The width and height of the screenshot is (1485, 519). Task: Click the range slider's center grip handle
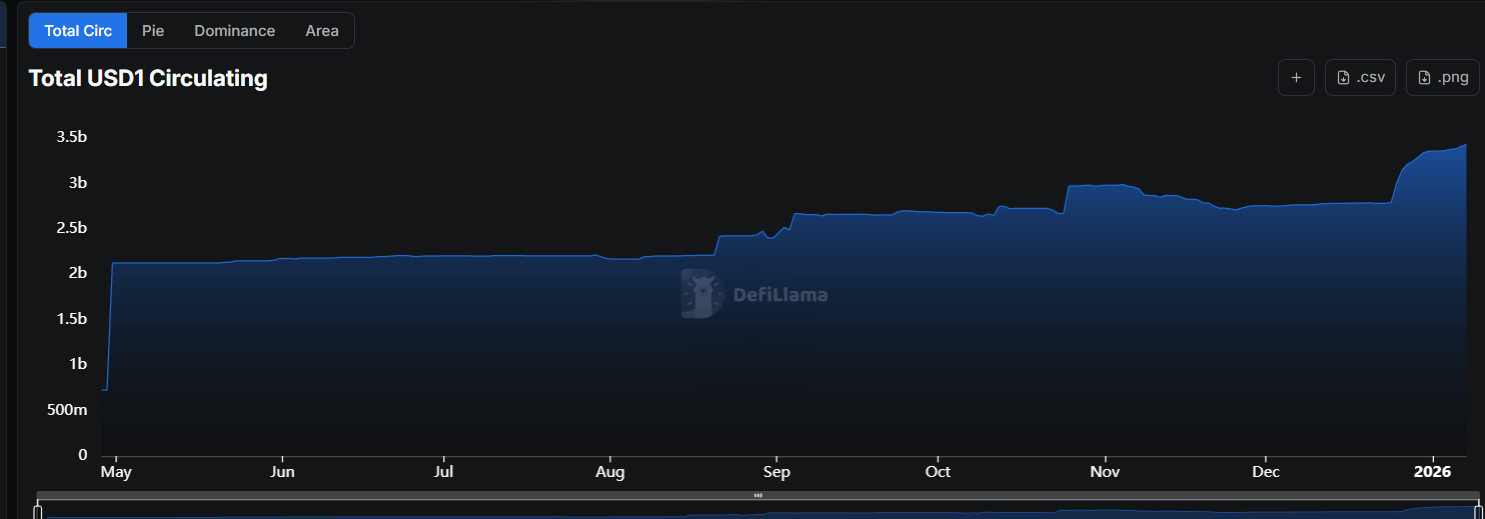point(758,495)
